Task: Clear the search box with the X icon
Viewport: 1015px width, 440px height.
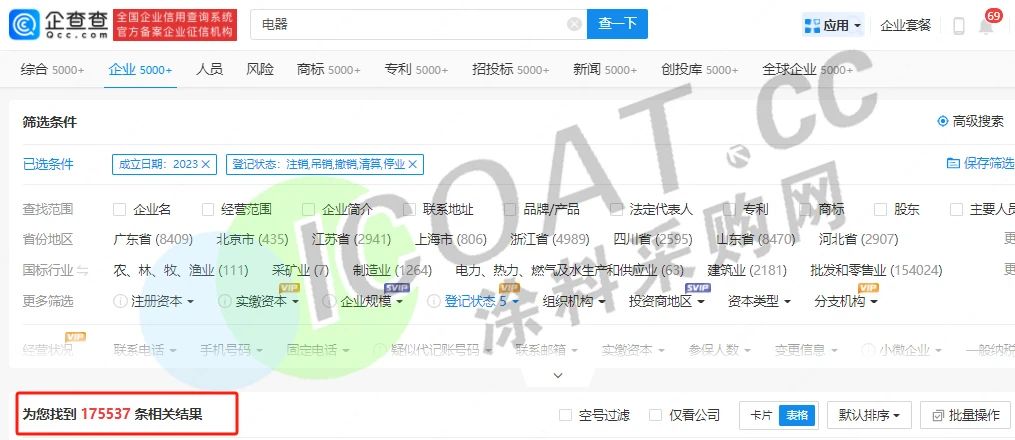Action: [573, 24]
